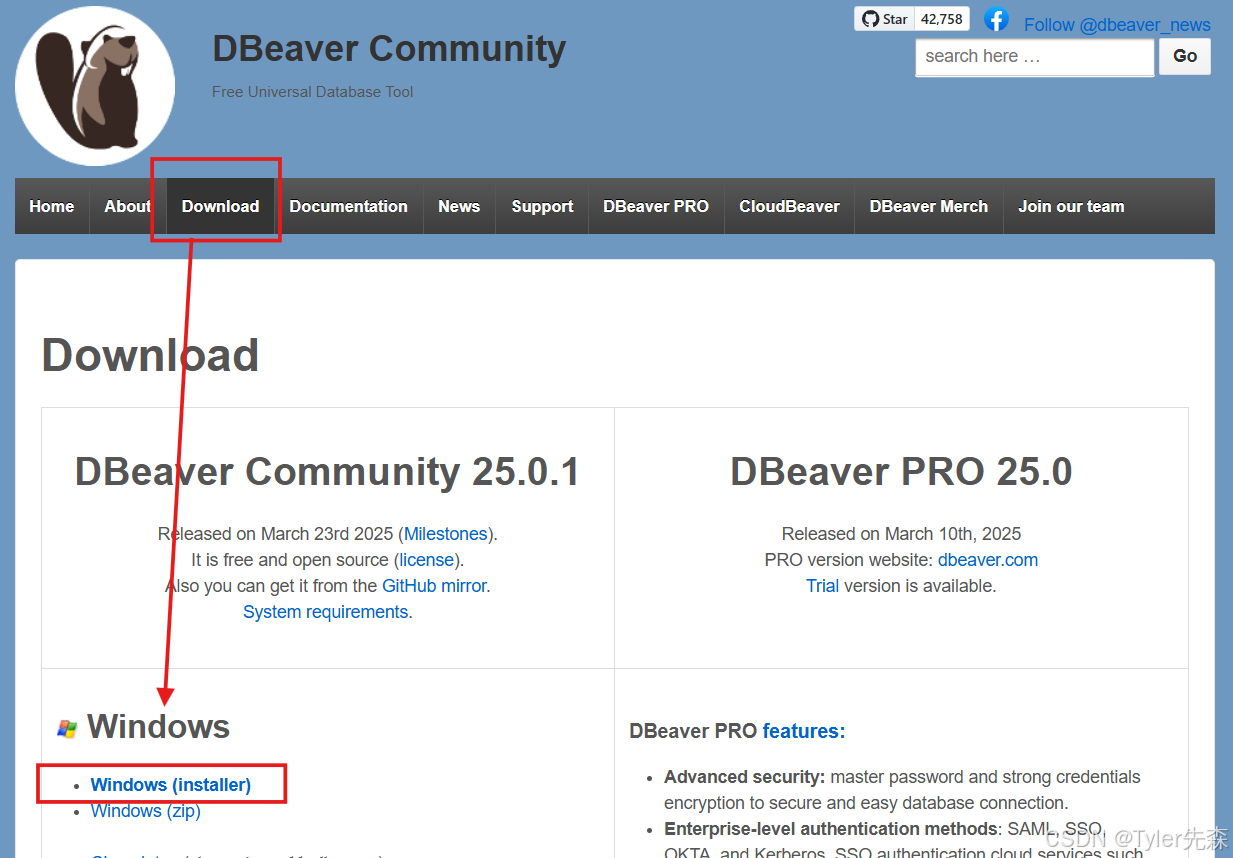Open the News menu item
This screenshot has height=858, width=1233.
pos(459,206)
